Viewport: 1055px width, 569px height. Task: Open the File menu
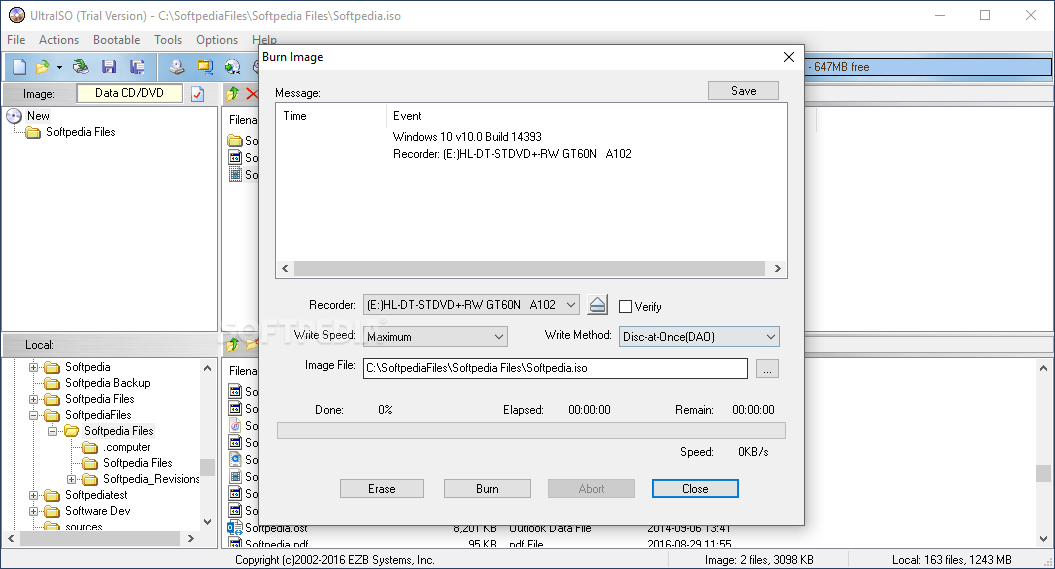[x=16, y=40]
